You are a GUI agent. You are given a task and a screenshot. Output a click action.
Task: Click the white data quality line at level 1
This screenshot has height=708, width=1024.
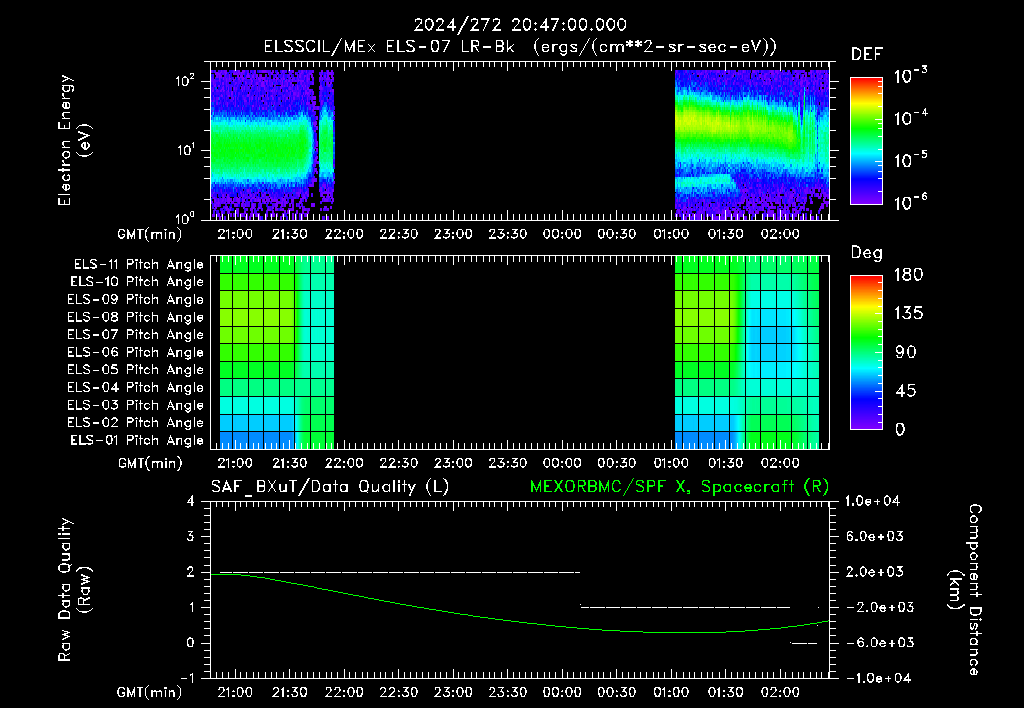pyautogui.click(x=685, y=607)
